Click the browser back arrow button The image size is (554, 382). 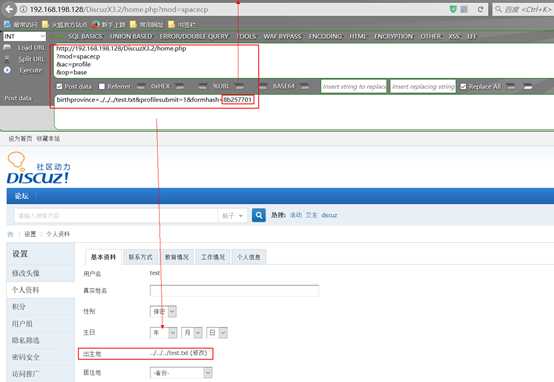[9, 9]
